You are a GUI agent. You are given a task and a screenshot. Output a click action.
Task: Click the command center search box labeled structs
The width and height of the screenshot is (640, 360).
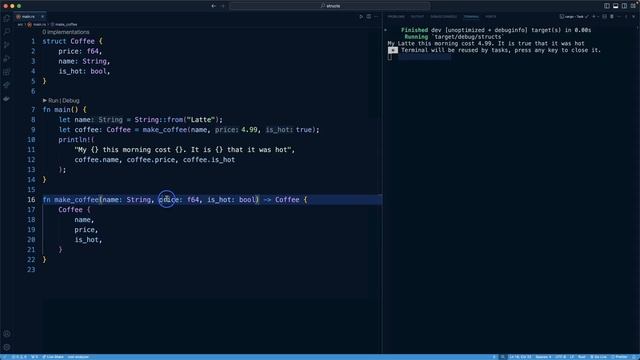click(x=330, y=6)
